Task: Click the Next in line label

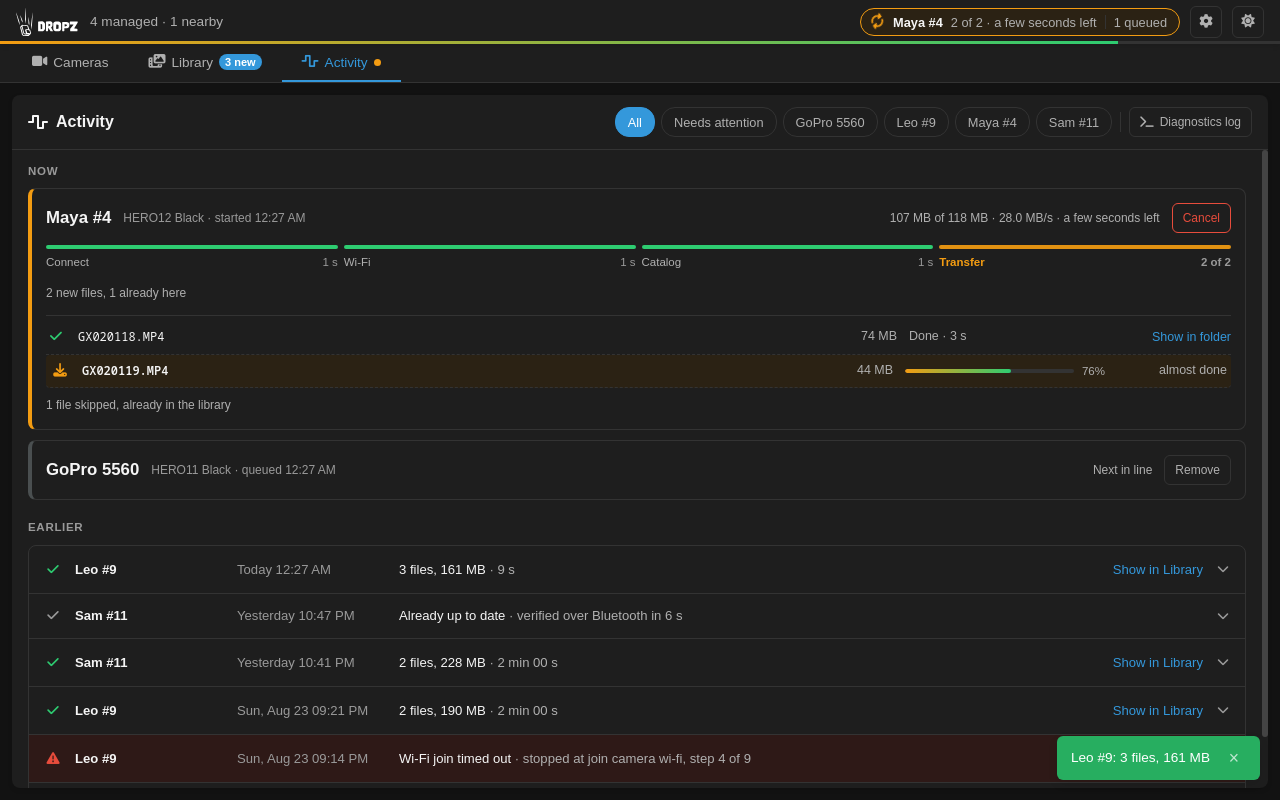Action: [x=1122, y=470]
